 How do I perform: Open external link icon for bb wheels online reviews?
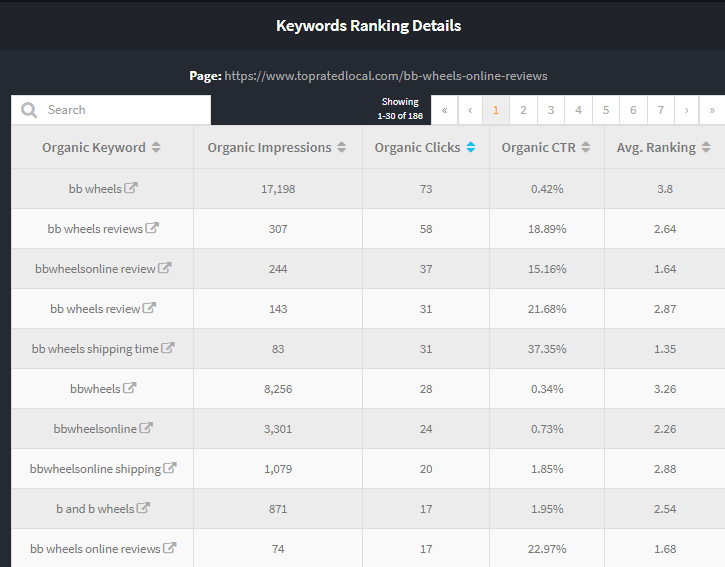coord(170,548)
